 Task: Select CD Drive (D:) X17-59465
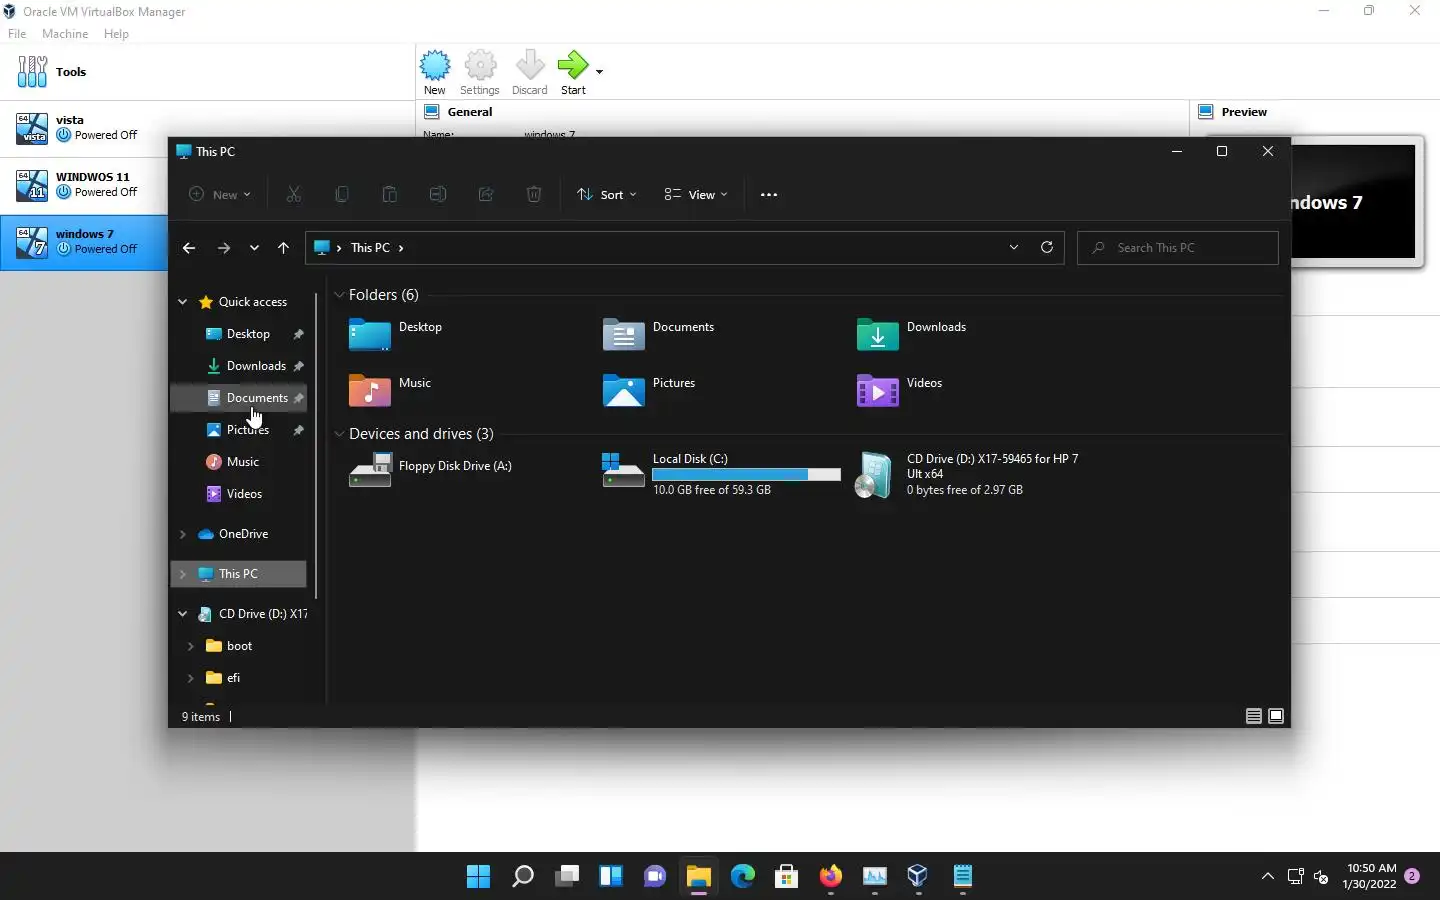pos(967,474)
